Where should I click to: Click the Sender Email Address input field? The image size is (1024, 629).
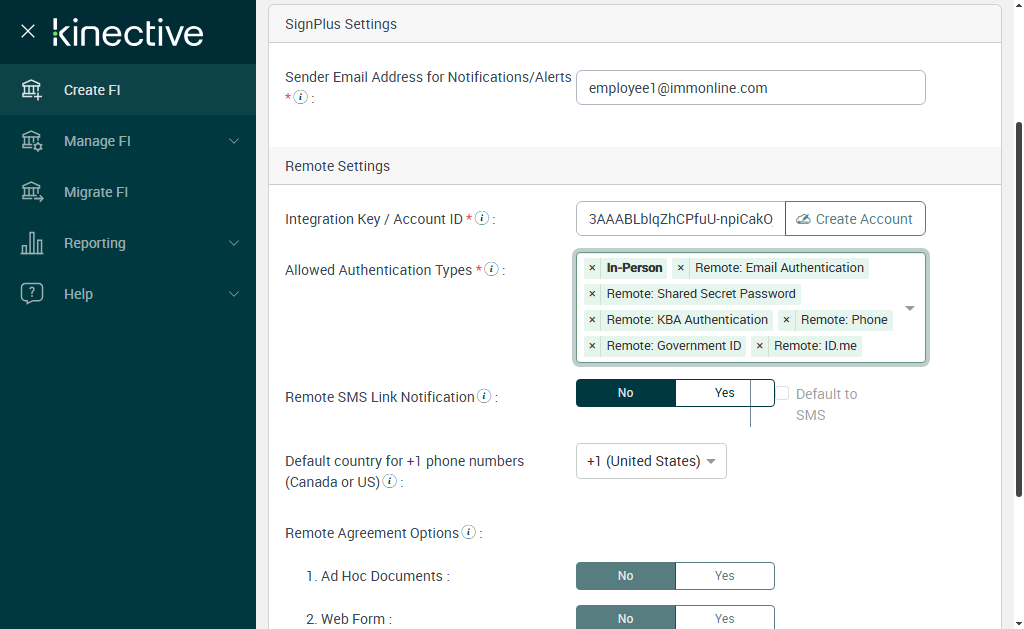pos(750,88)
